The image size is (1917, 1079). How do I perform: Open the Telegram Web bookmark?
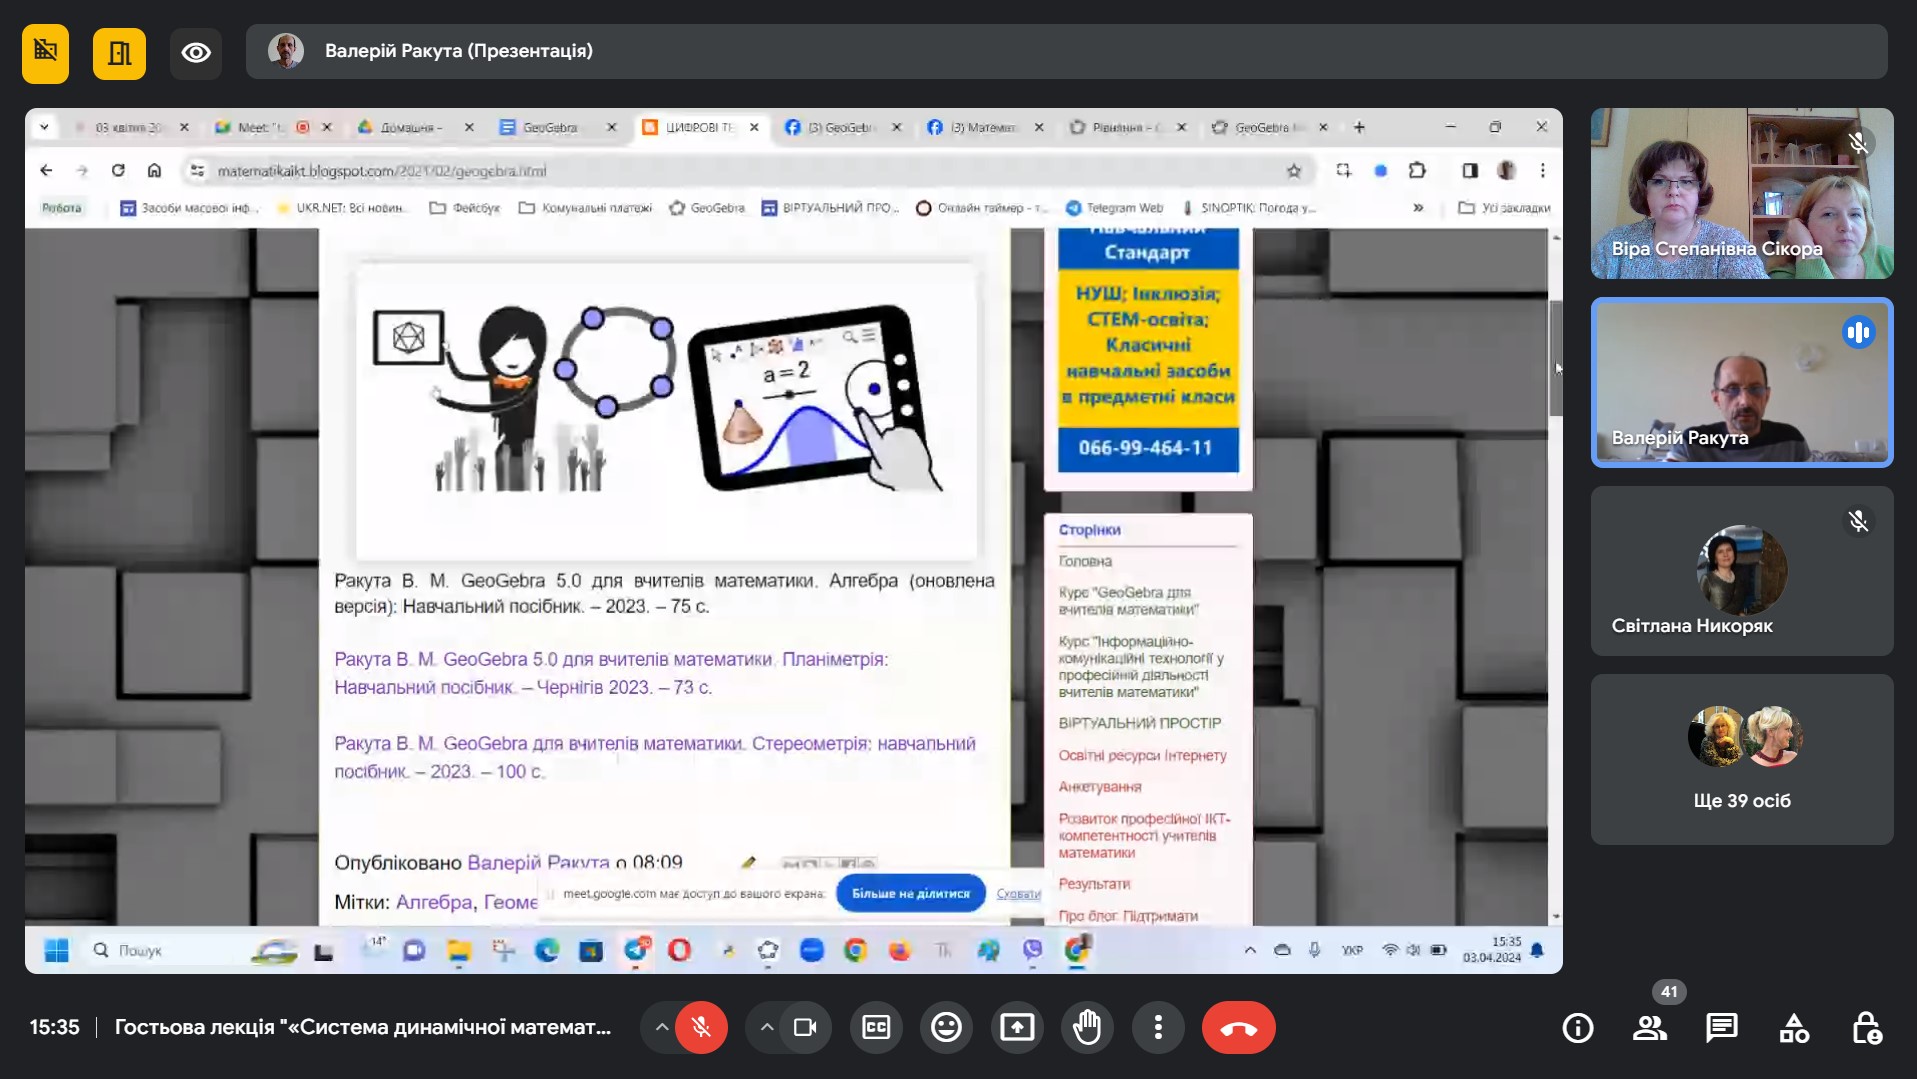coord(1114,208)
